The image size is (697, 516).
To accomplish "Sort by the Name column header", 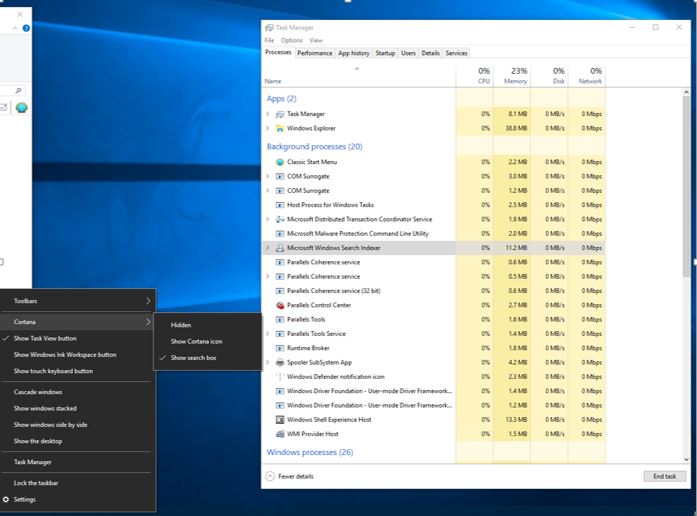I will 358,76.
